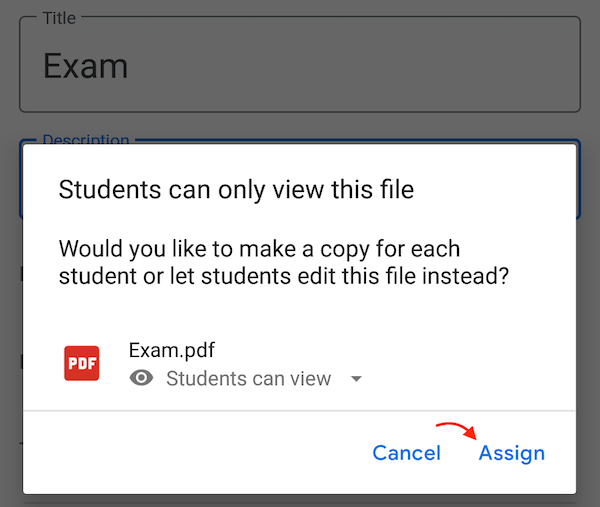The image size is (600, 507).
Task: Confirm with the Assign button
Action: tap(512, 453)
